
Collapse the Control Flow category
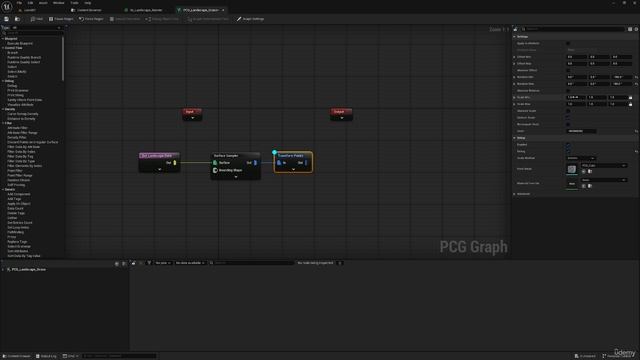pyautogui.click(x=3, y=48)
